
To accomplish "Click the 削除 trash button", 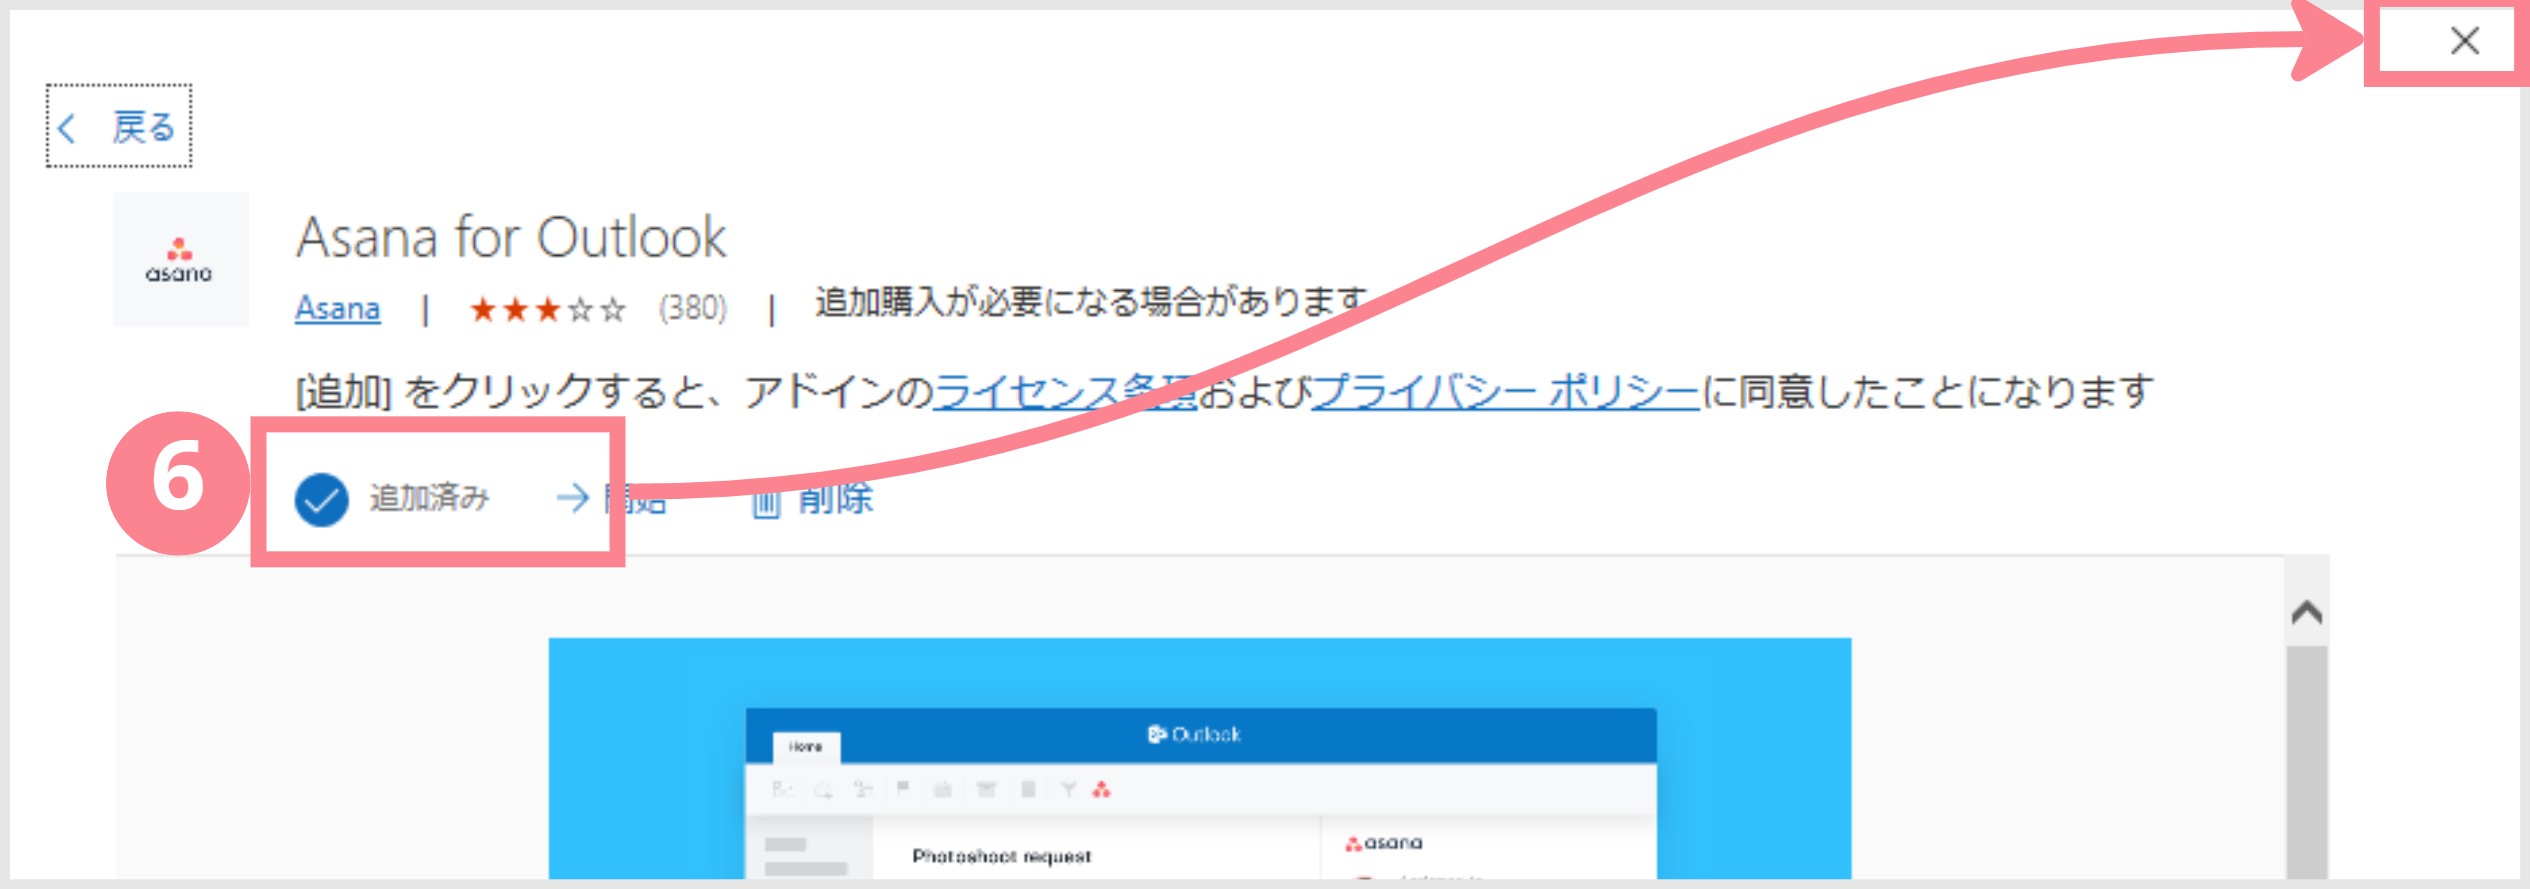I will click(x=812, y=498).
